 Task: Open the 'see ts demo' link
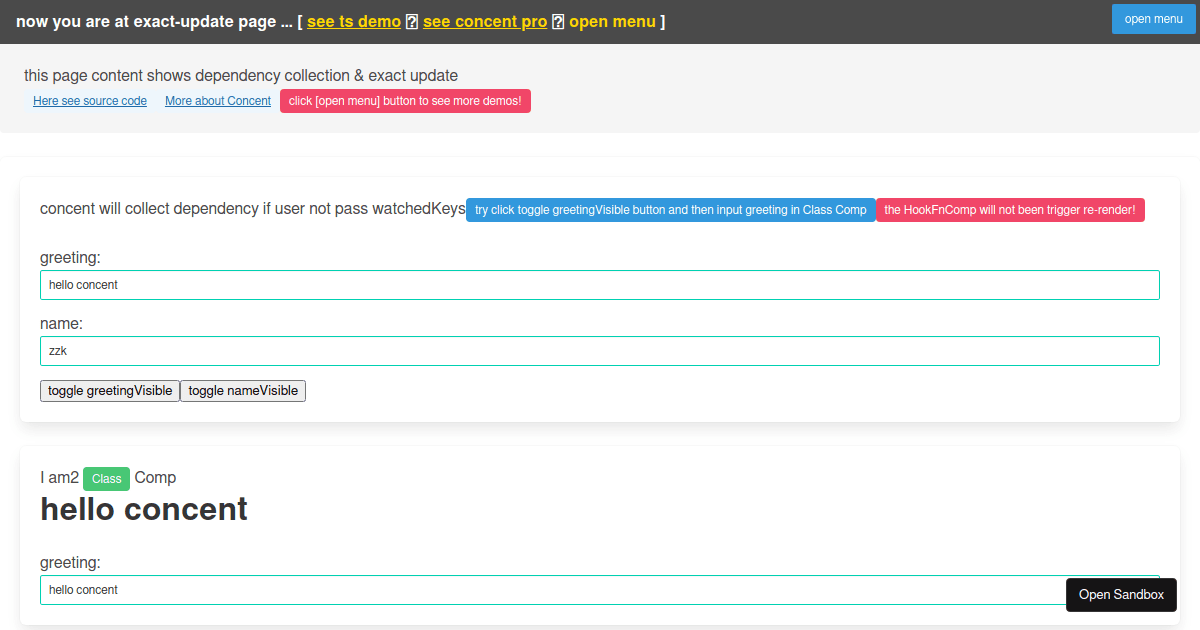[353, 21]
